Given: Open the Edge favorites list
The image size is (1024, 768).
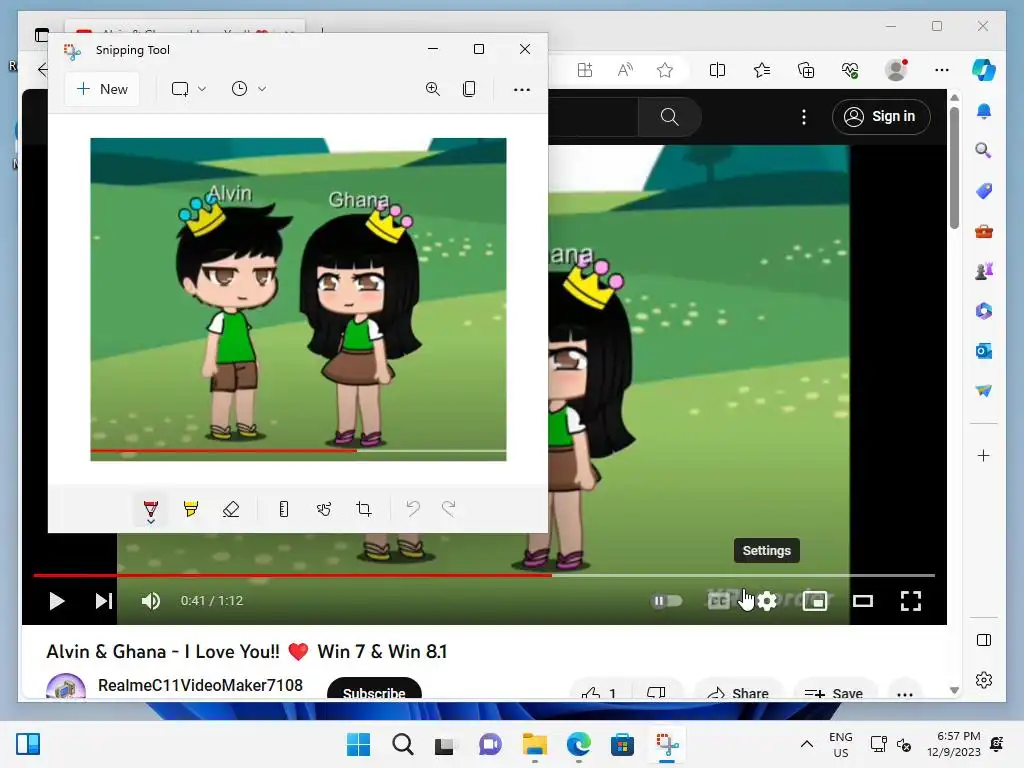Looking at the screenshot, I should 761,70.
